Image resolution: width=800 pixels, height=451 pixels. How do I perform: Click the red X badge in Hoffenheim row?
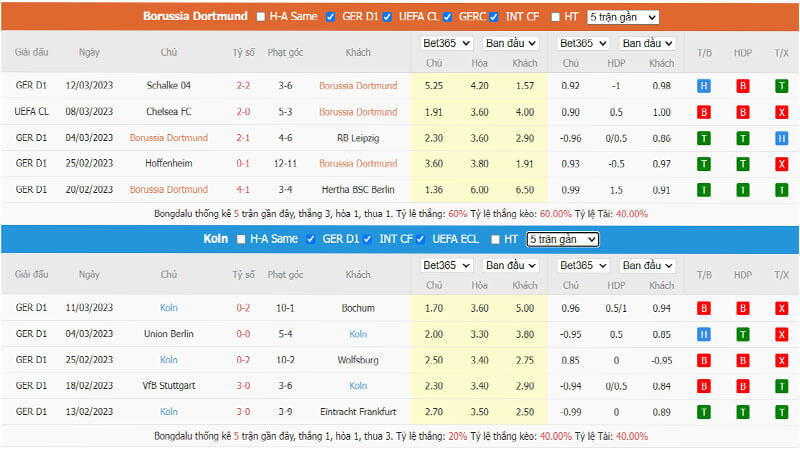click(x=781, y=164)
